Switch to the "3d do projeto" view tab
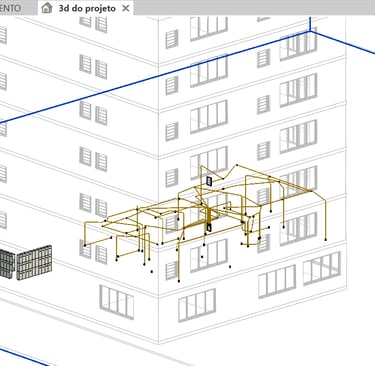 (87, 8)
